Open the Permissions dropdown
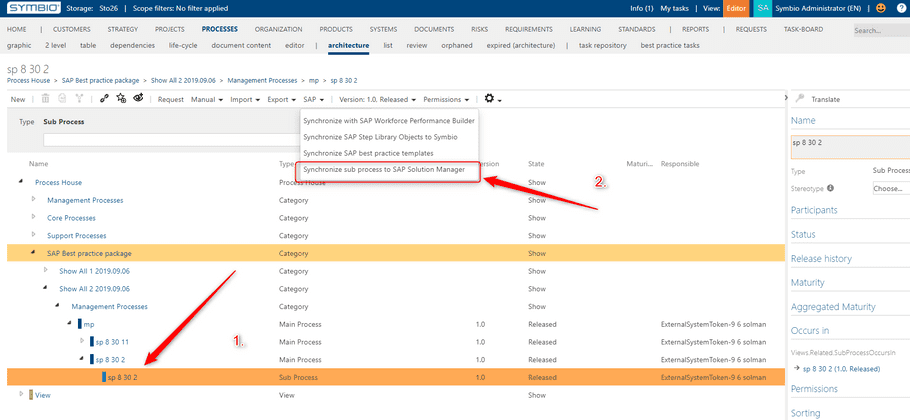Image resolution: width=910 pixels, height=420 pixels. (446, 100)
